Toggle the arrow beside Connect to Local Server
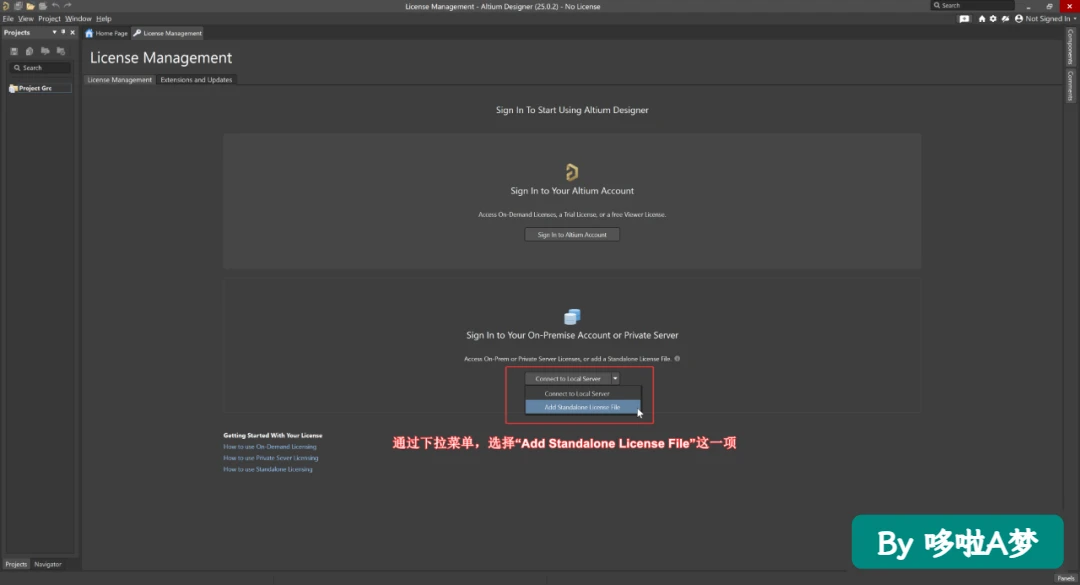Image resolution: width=1080 pixels, height=585 pixels. (x=615, y=378)
